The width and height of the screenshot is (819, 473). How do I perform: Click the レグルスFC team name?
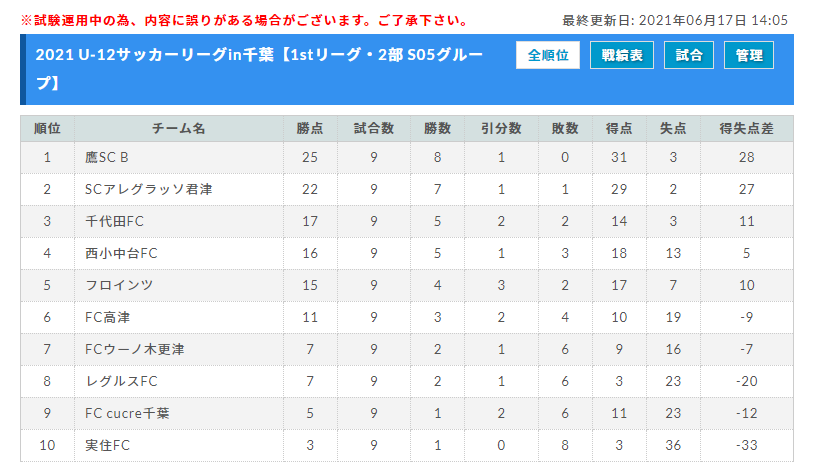[x=121, y=381]
